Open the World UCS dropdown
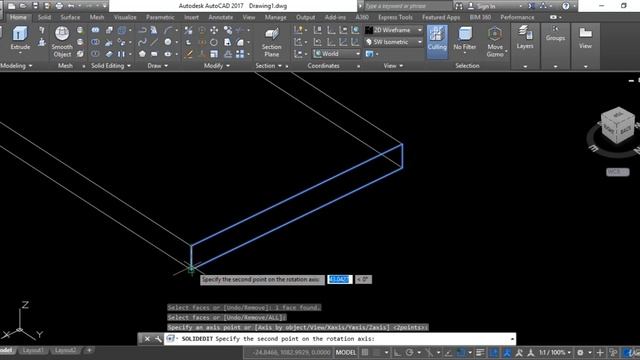This screenshot has width=640, height=360. tap(337, 53)
